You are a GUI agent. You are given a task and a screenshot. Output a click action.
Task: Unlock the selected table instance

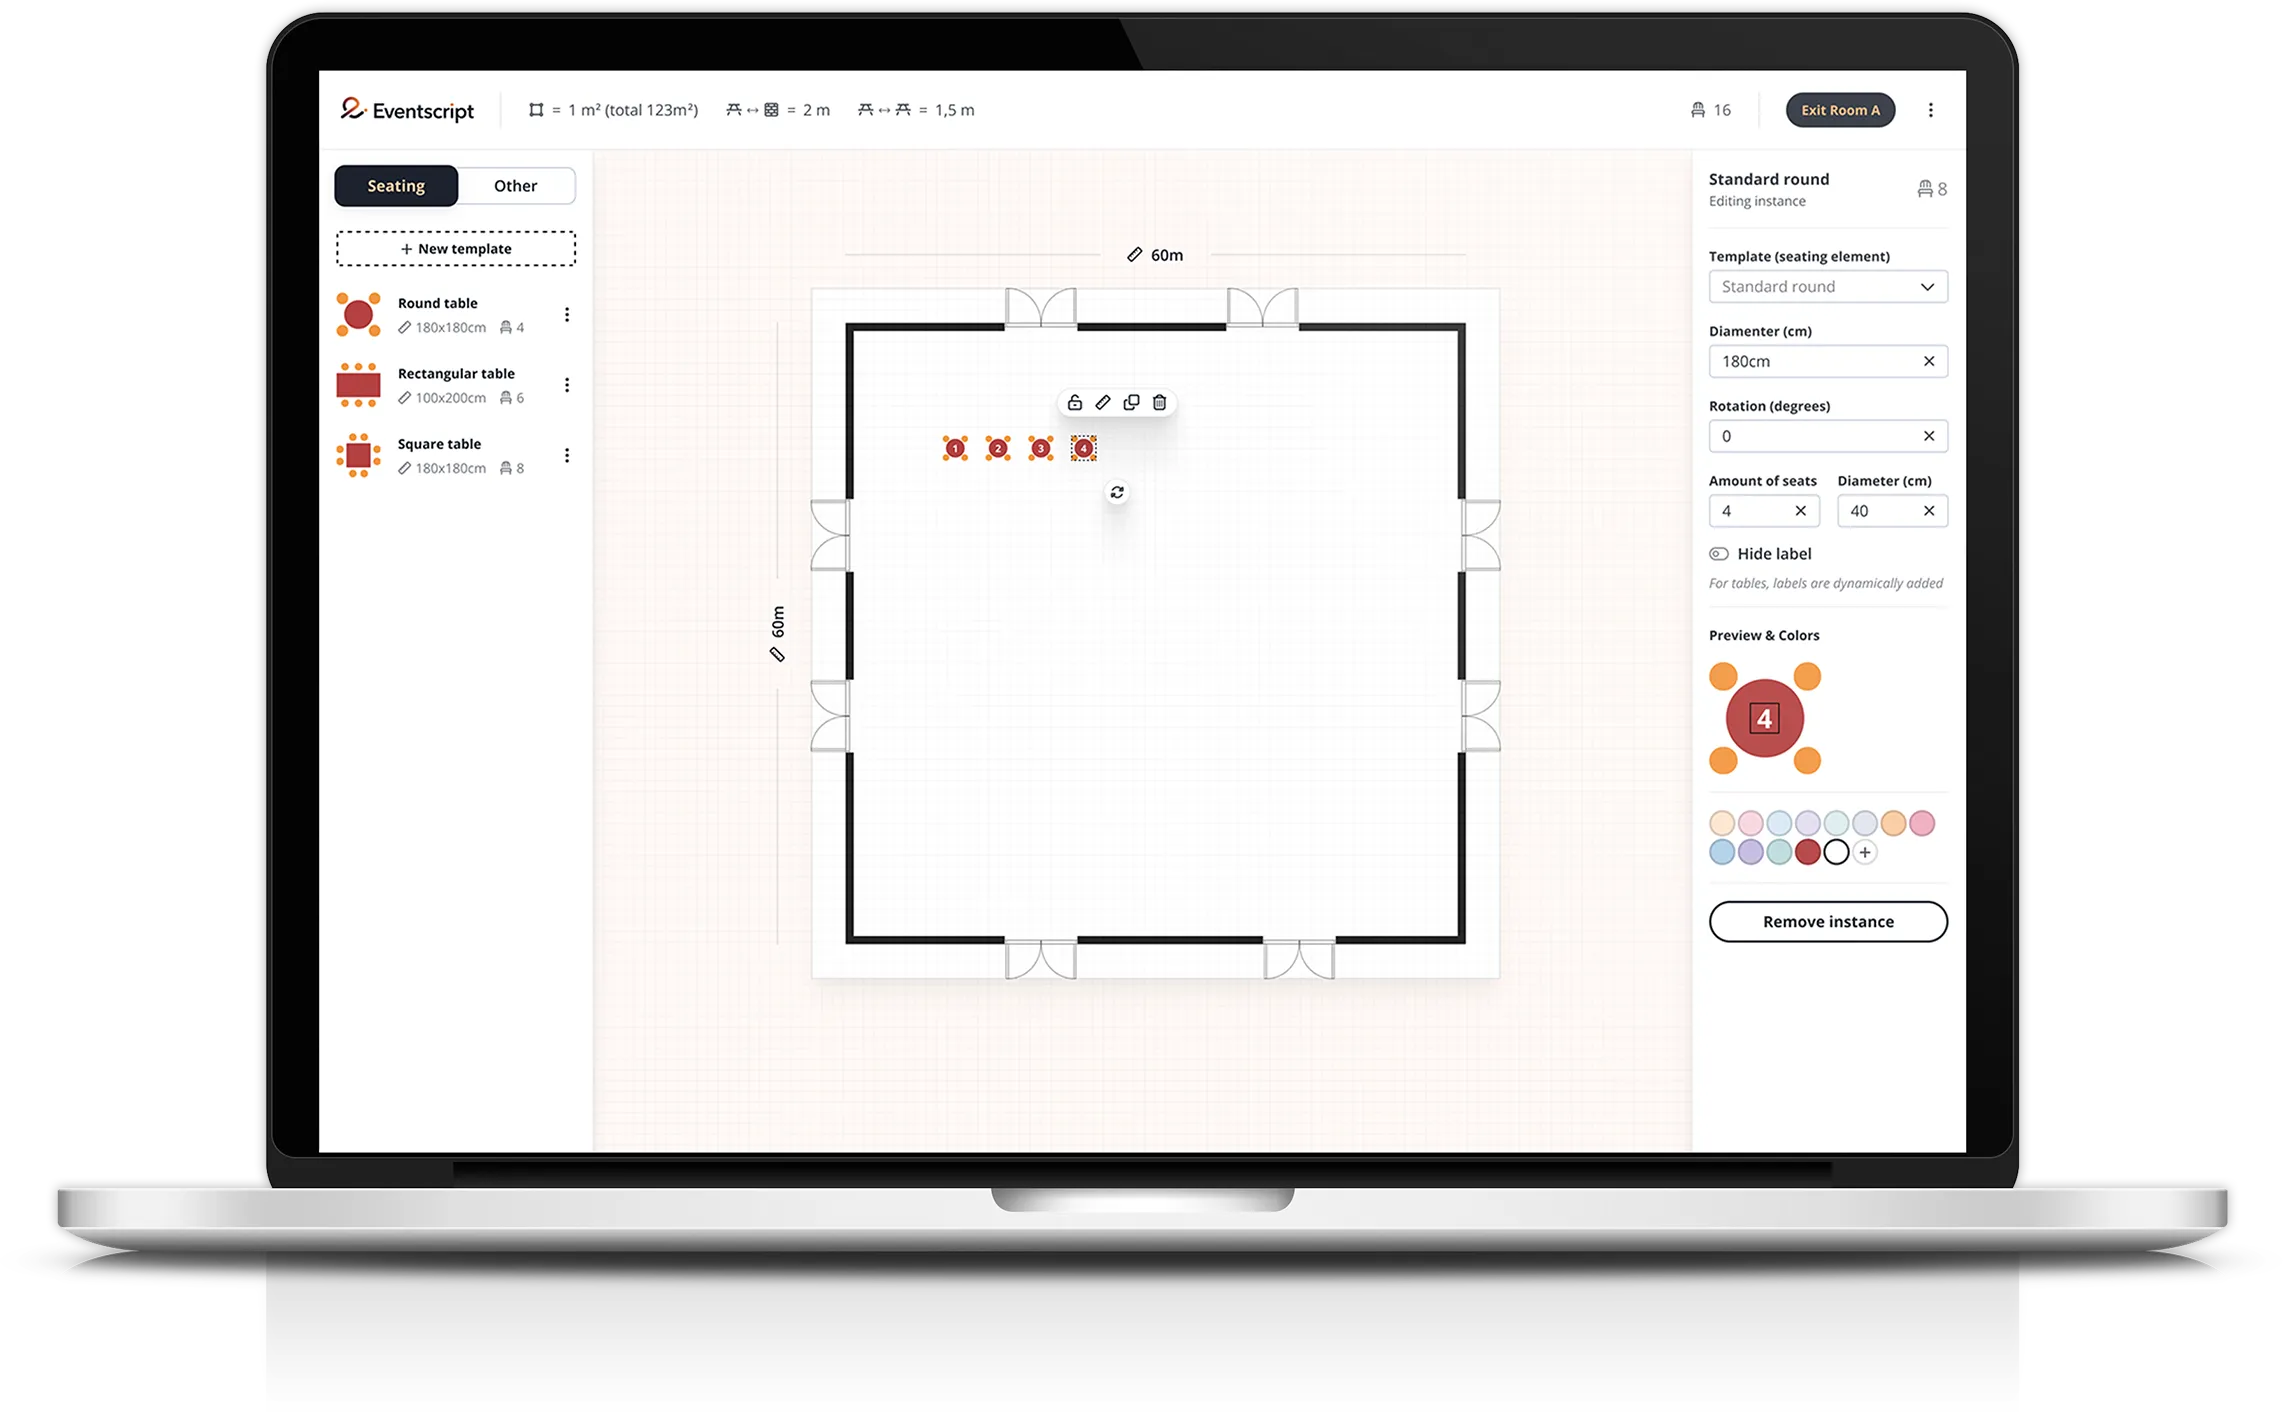point(1075,402)
